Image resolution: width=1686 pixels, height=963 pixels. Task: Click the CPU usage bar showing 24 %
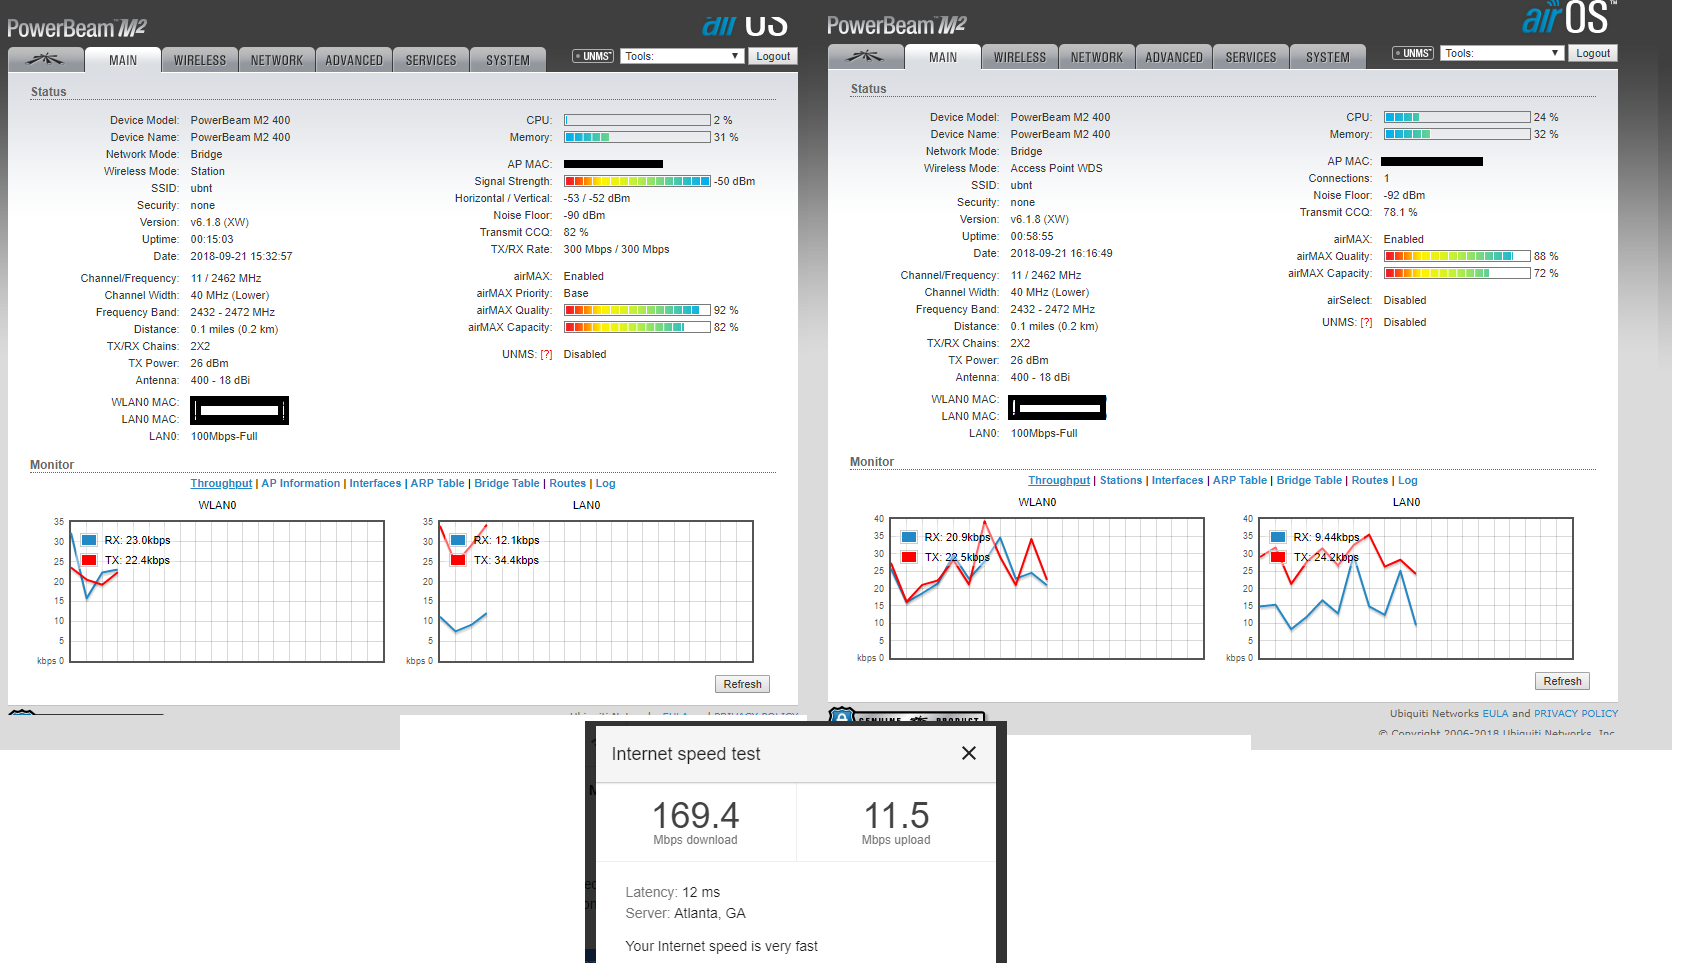(1457, 117)
